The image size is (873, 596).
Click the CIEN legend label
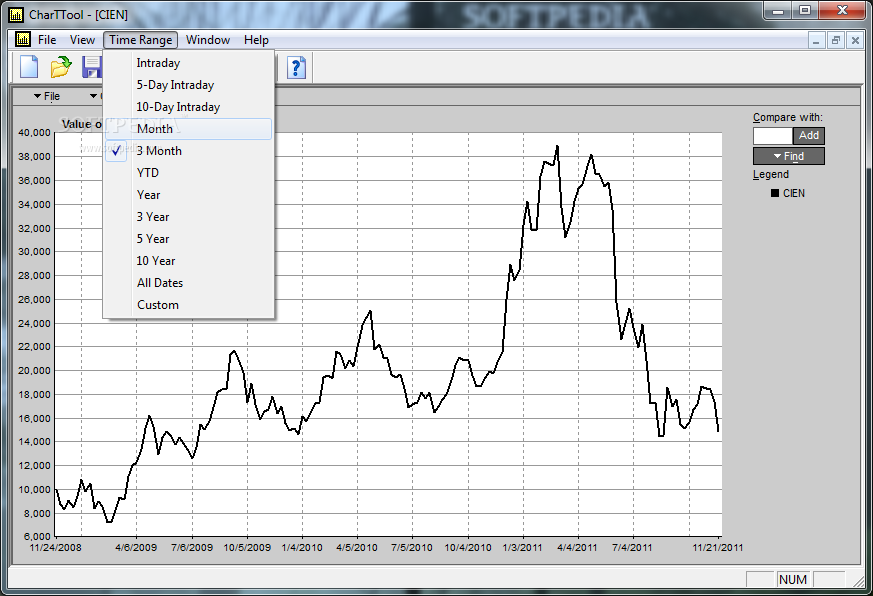[793, 193]
